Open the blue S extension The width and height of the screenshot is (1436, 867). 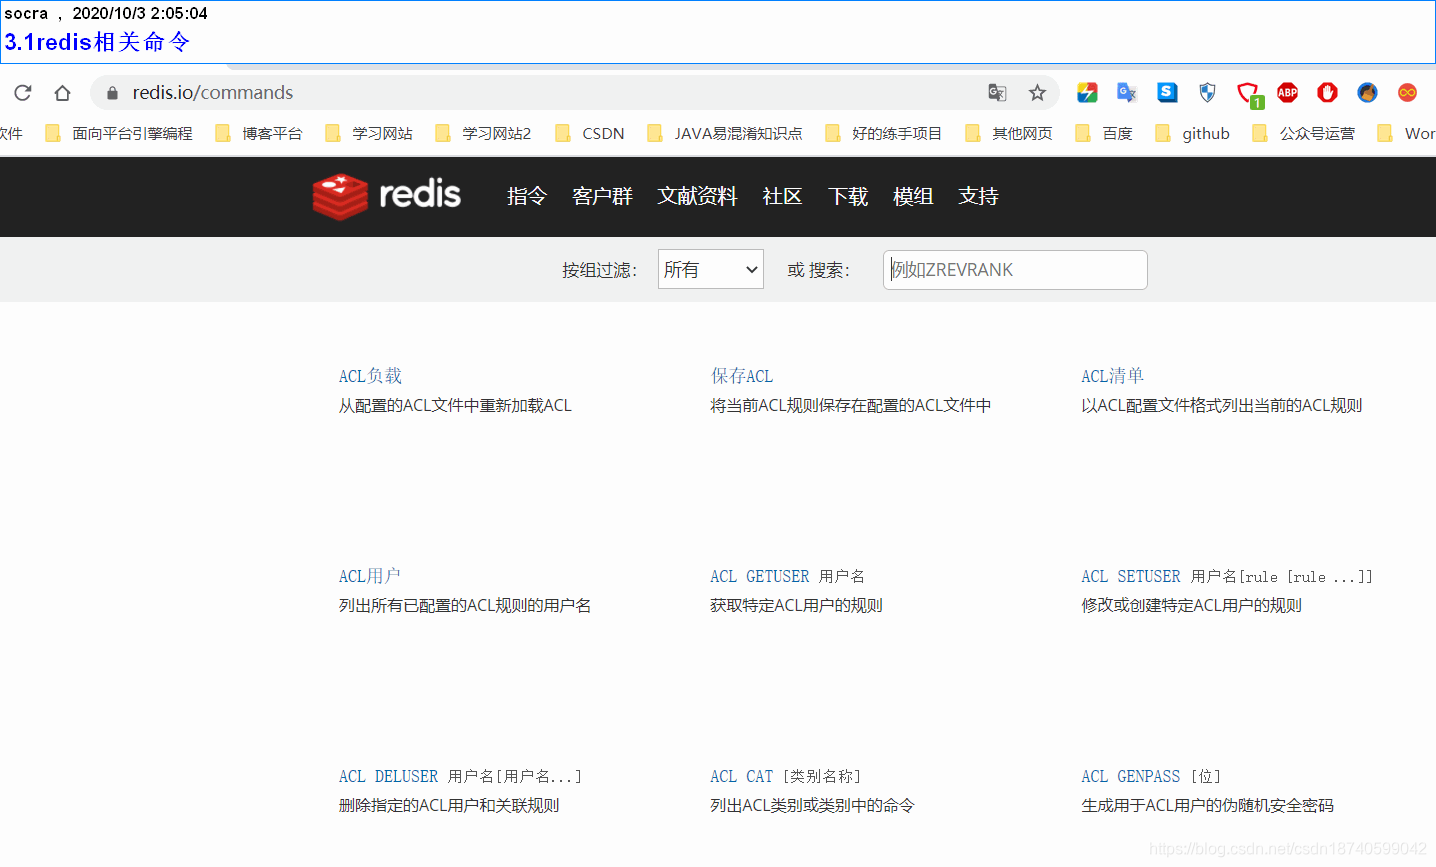point(1167,93)
